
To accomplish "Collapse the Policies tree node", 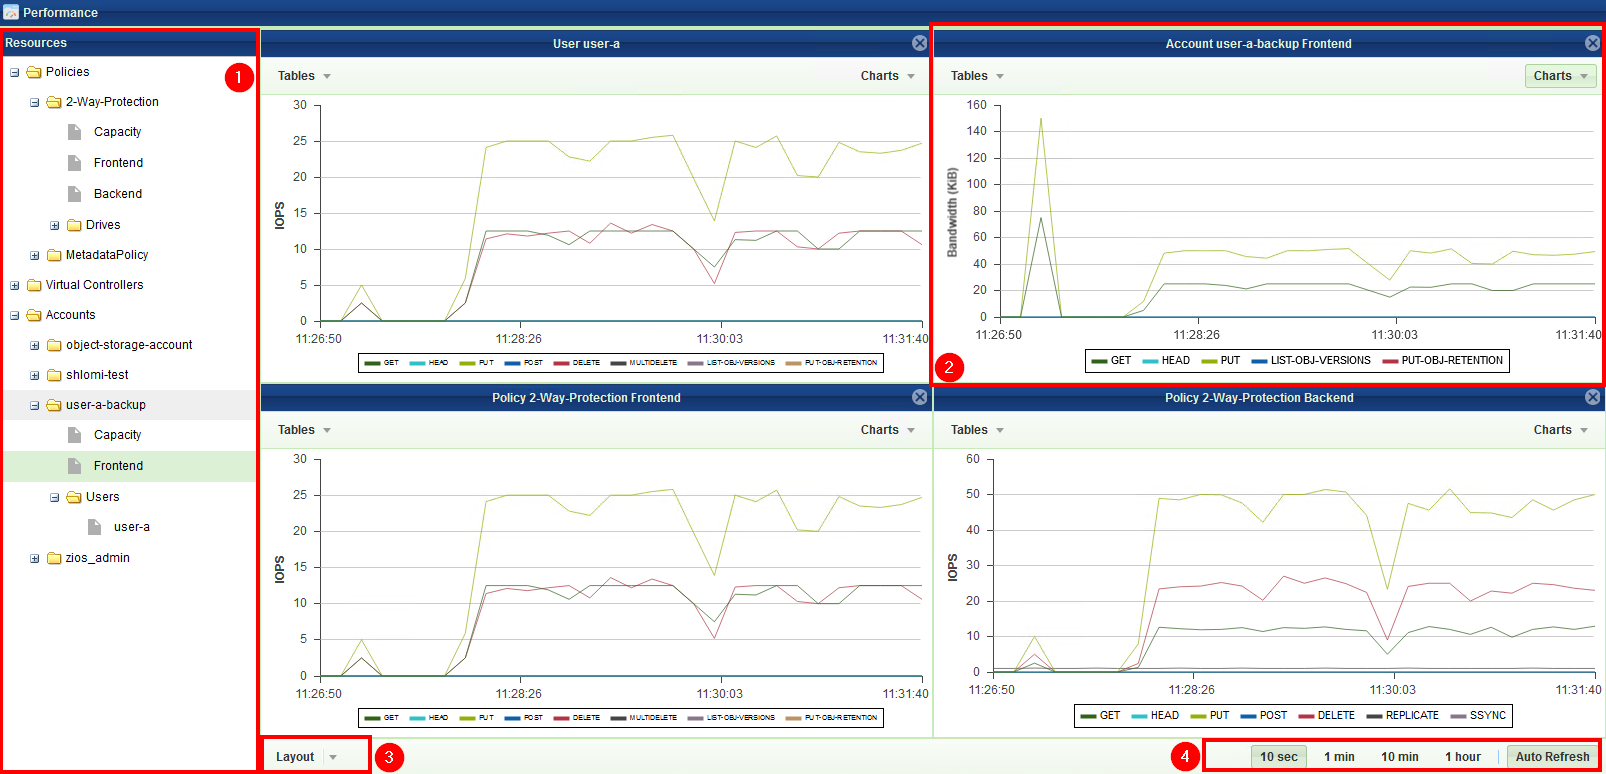I will [x=14, y=72].
